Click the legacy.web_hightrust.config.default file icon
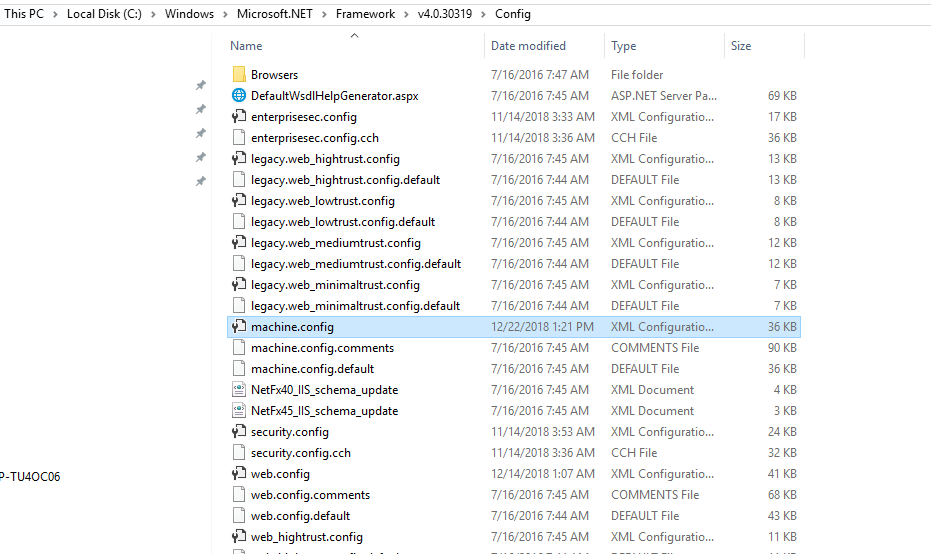 coord(239,179)
